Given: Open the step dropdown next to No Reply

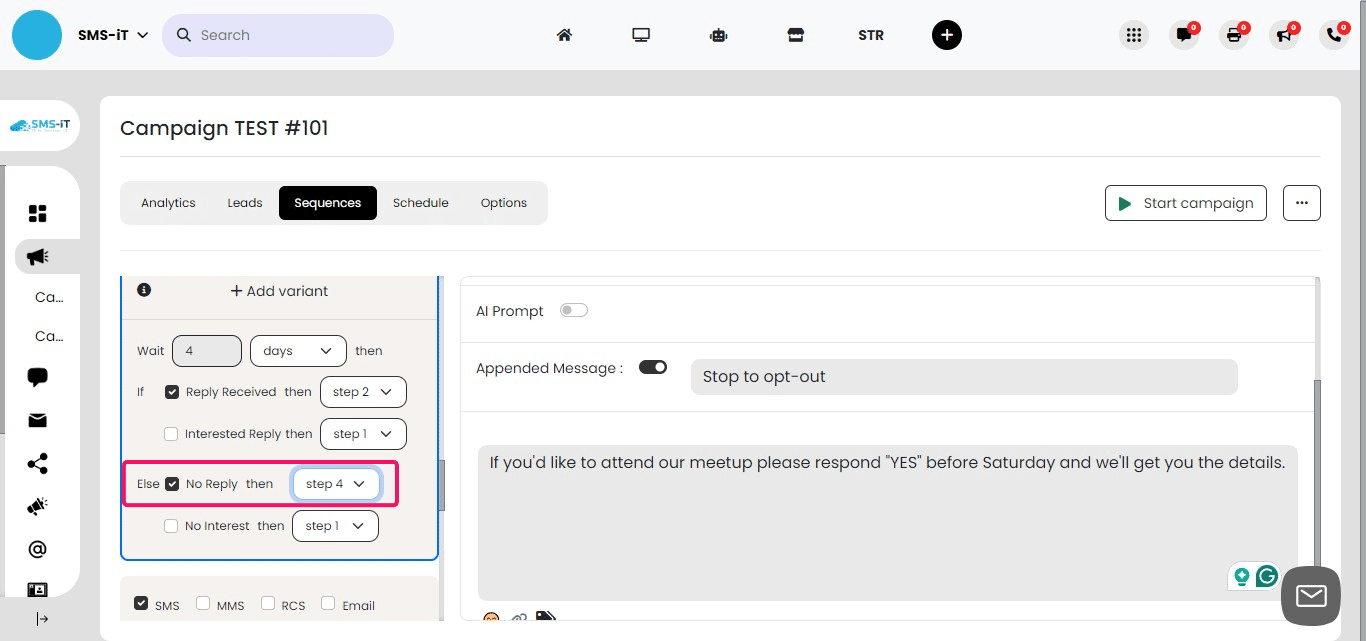Looking at the screenshot, I should (336, 483).
